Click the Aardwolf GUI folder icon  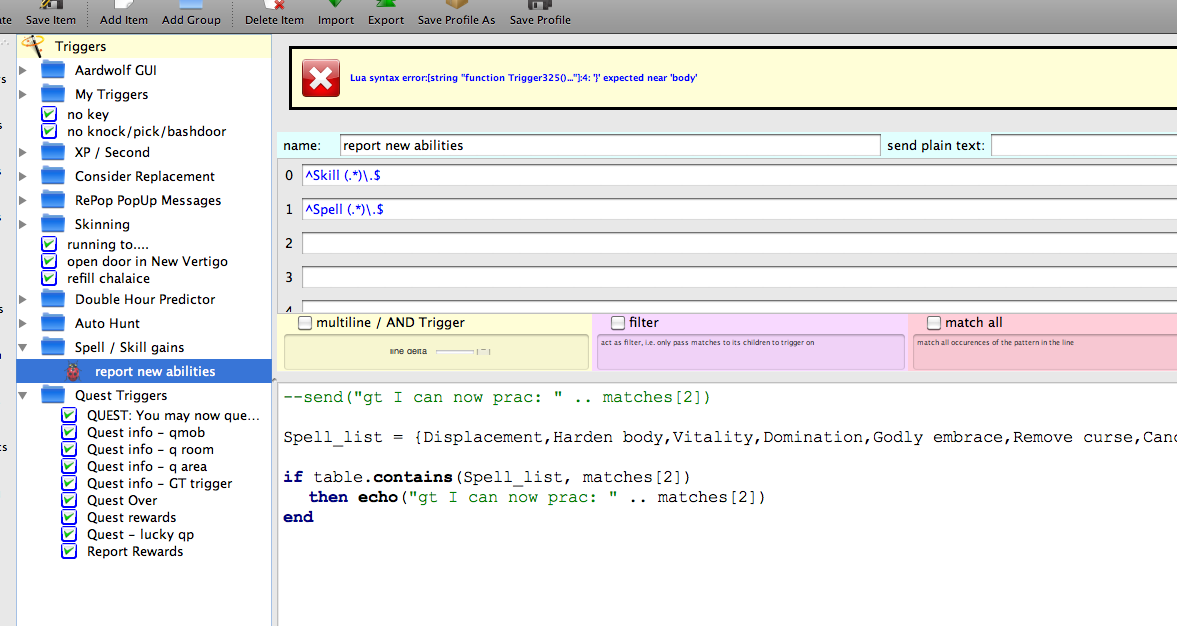(x=53, y=70)
